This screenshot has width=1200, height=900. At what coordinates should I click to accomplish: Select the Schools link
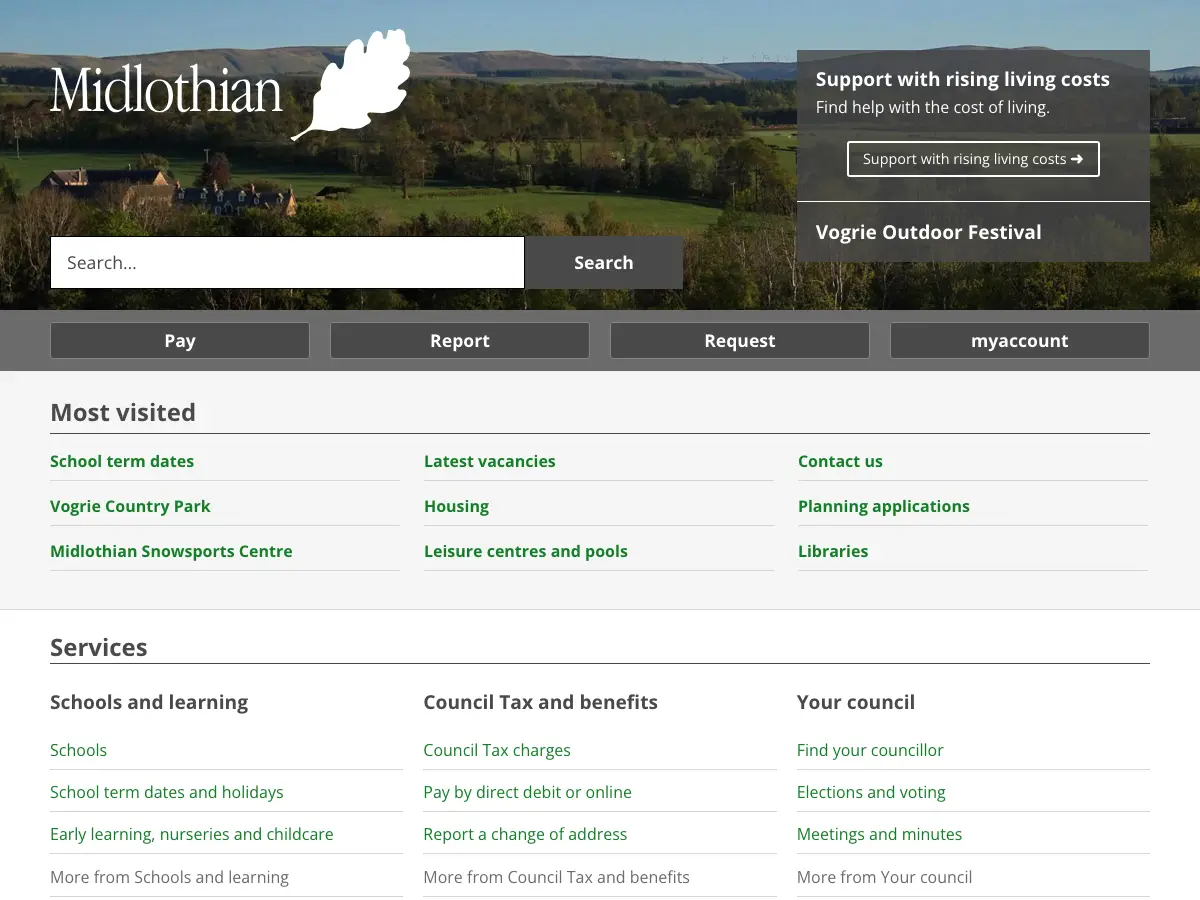pos(78,750)
